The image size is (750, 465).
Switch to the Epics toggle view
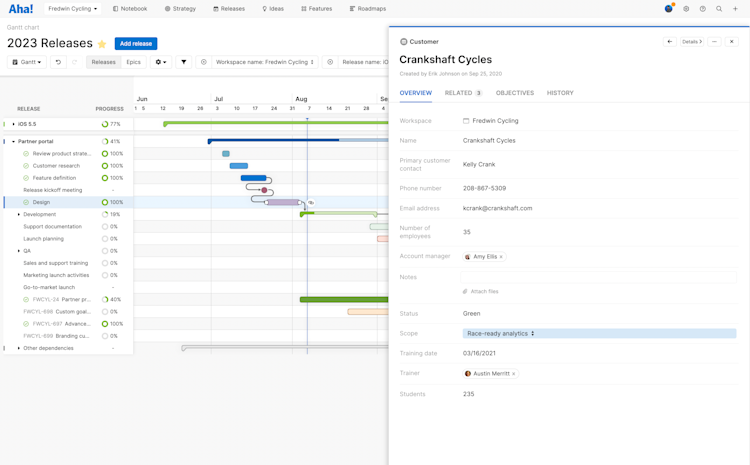coord(133,62)
